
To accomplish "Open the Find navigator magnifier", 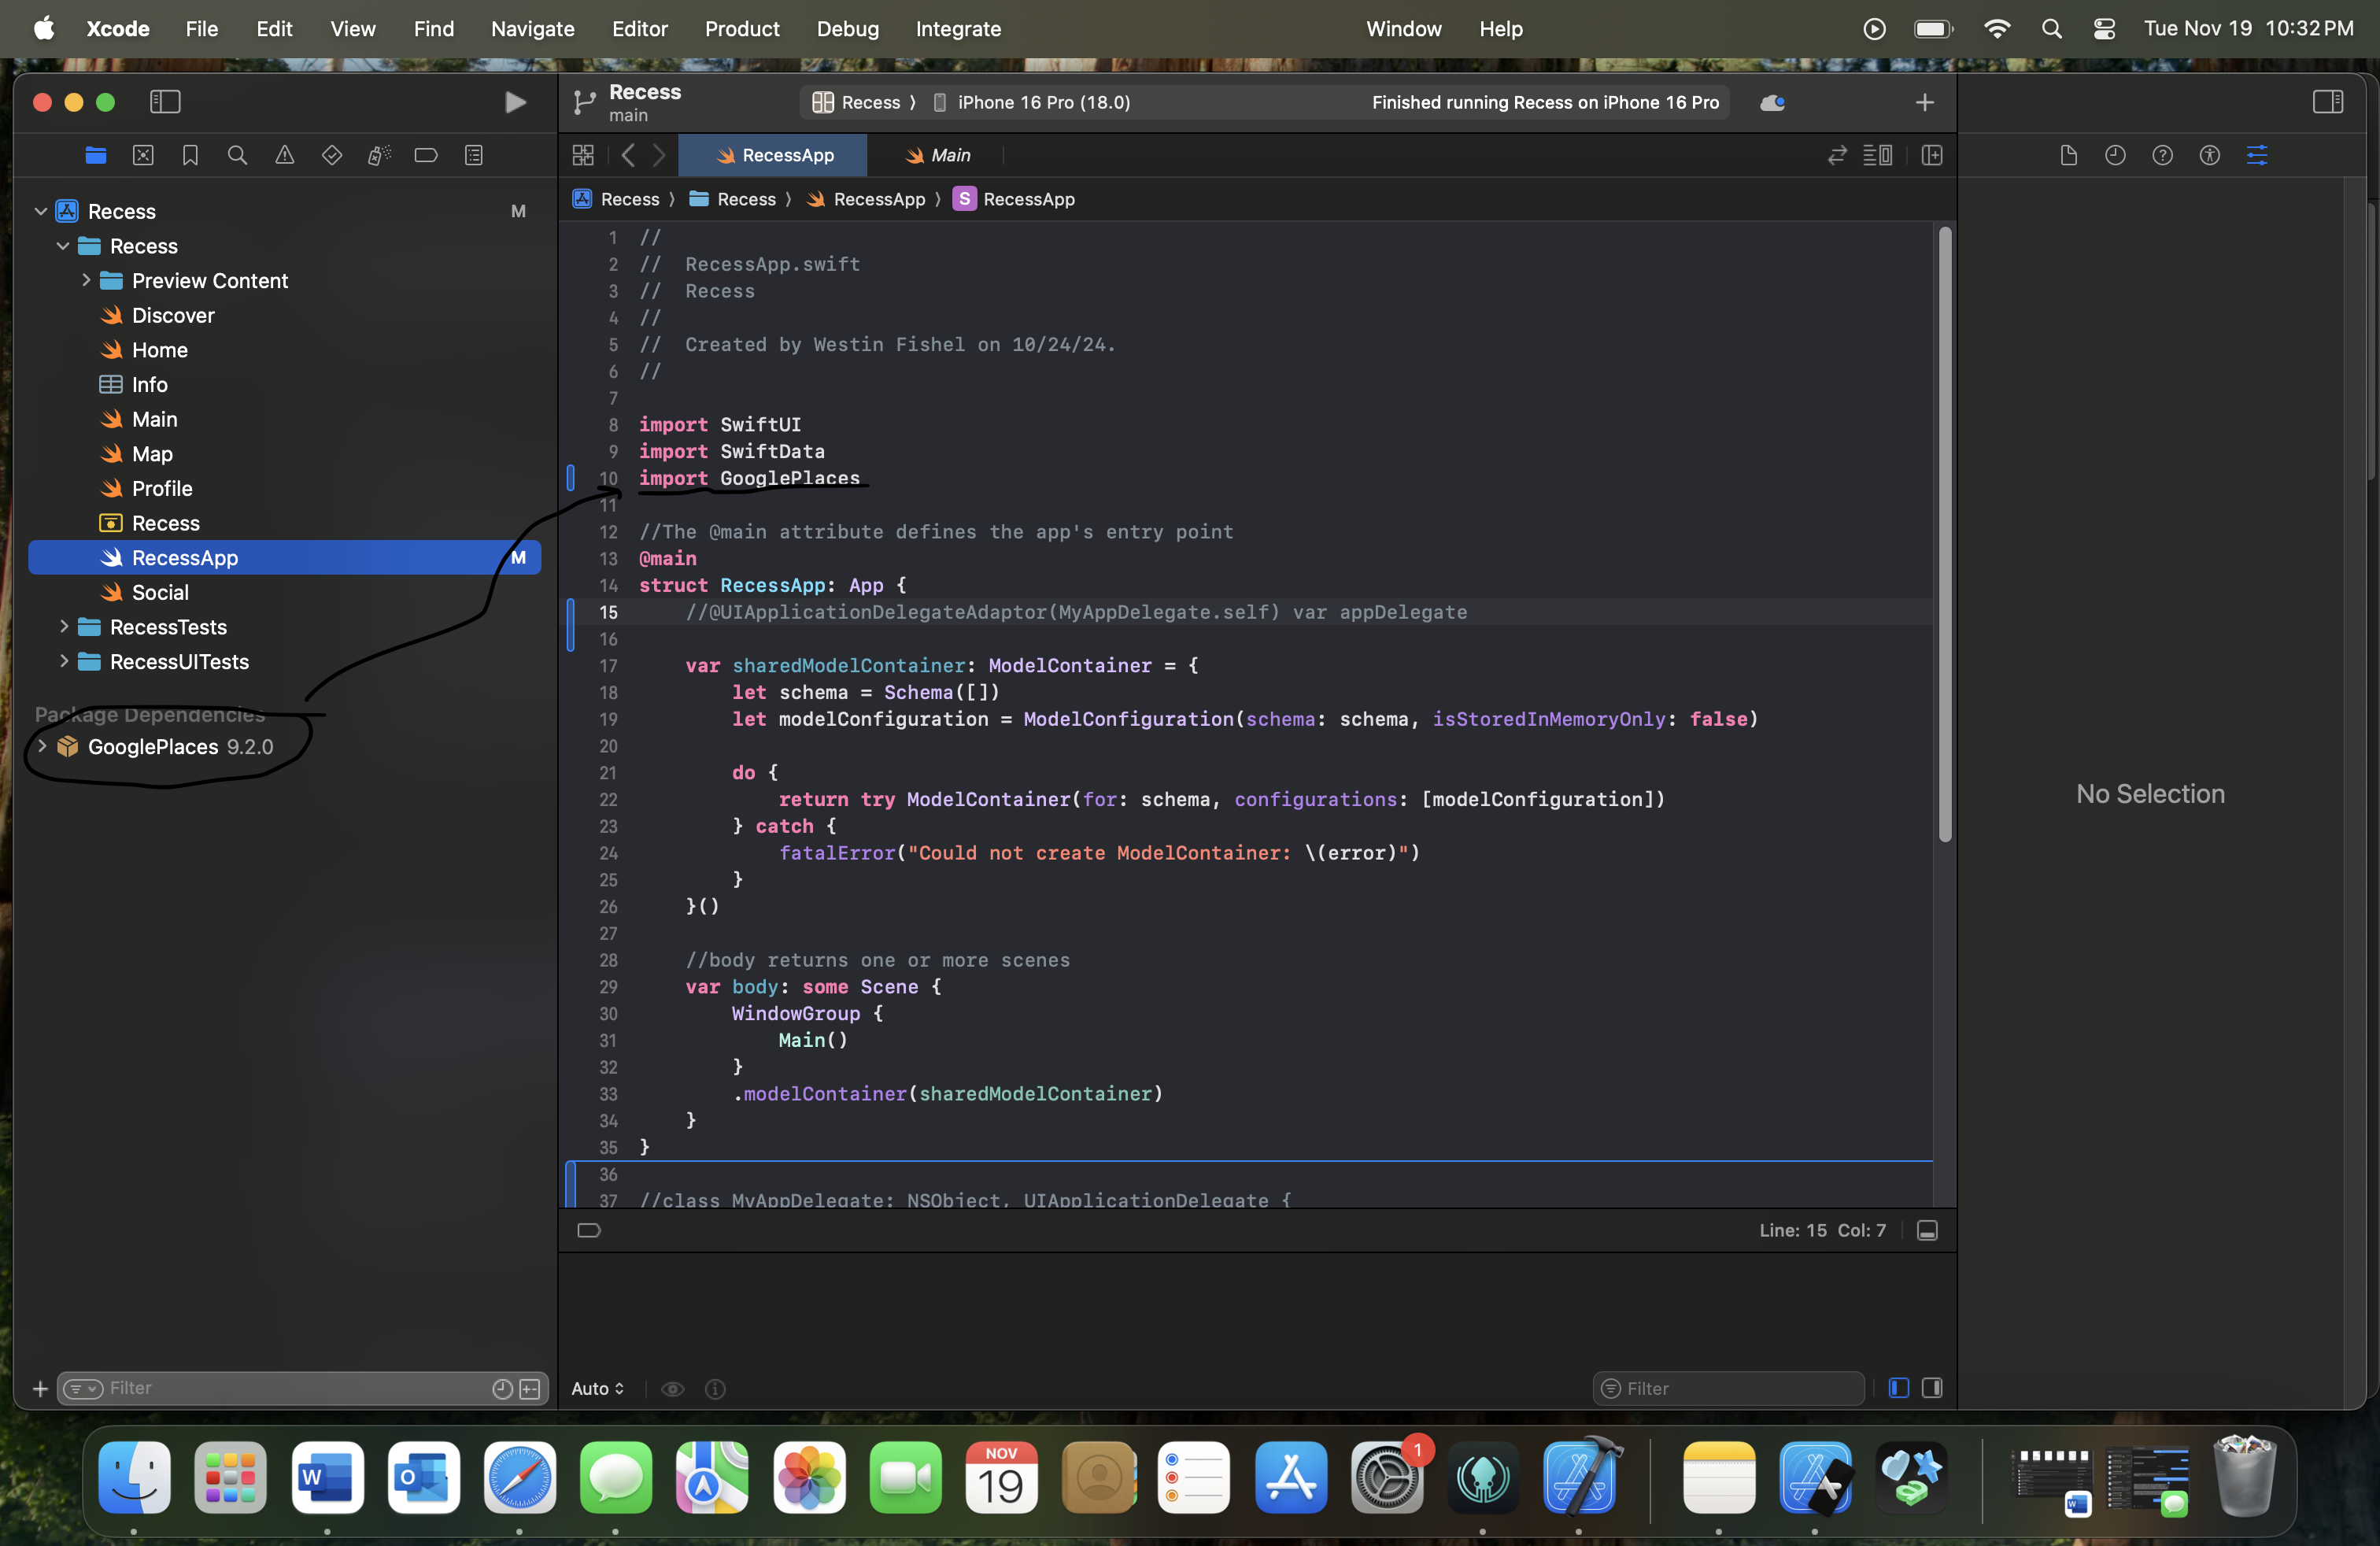I will tap(237, 155).
